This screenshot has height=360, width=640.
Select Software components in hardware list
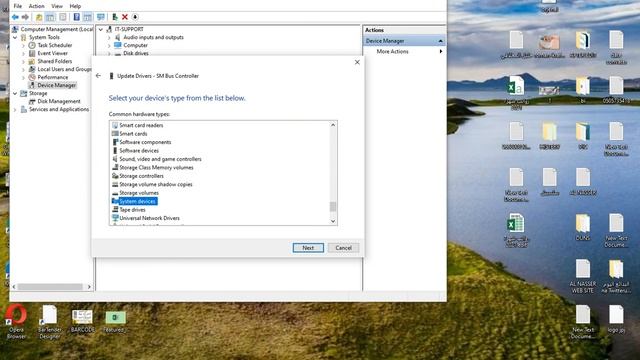pyautogui.click(x=145, y=142)
